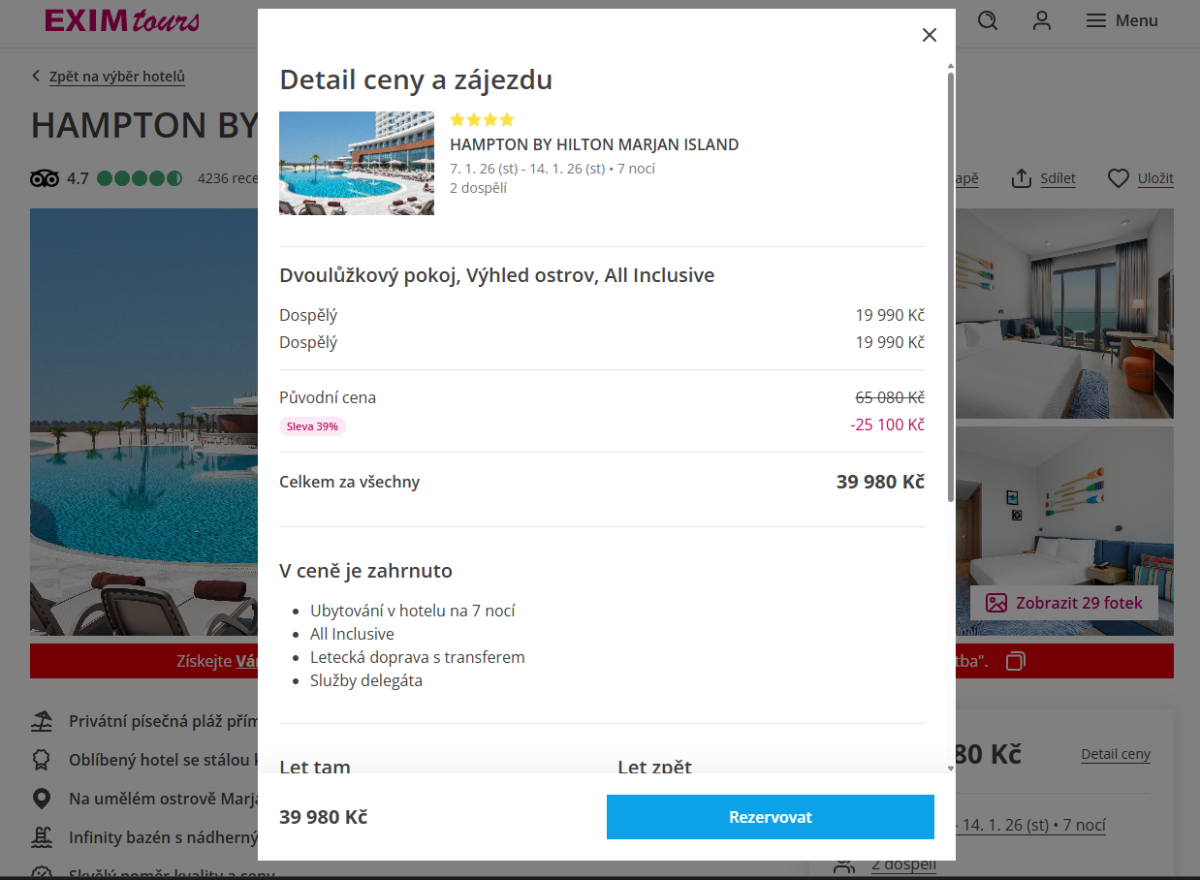Click the infinity pool icon
Viewport: 1200px width, 880px height.
[42, 837]
